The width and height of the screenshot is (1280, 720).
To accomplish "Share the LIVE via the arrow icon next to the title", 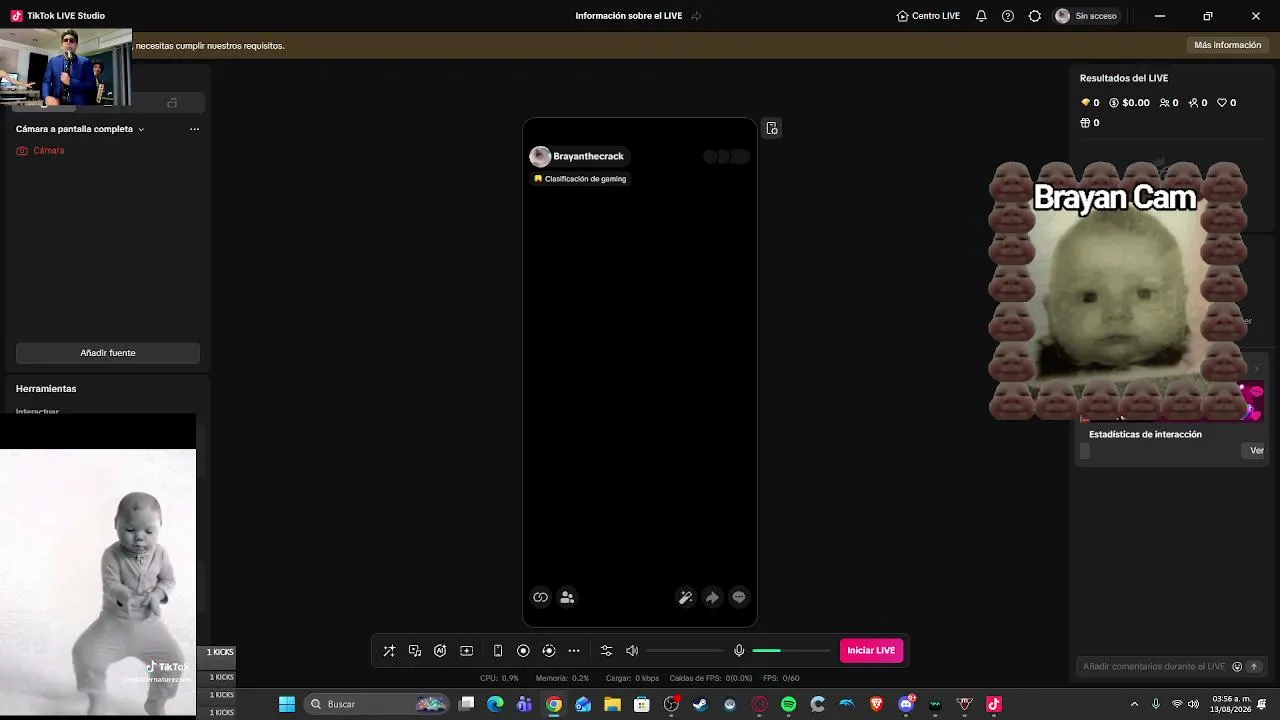I will [x=697, y=16].
